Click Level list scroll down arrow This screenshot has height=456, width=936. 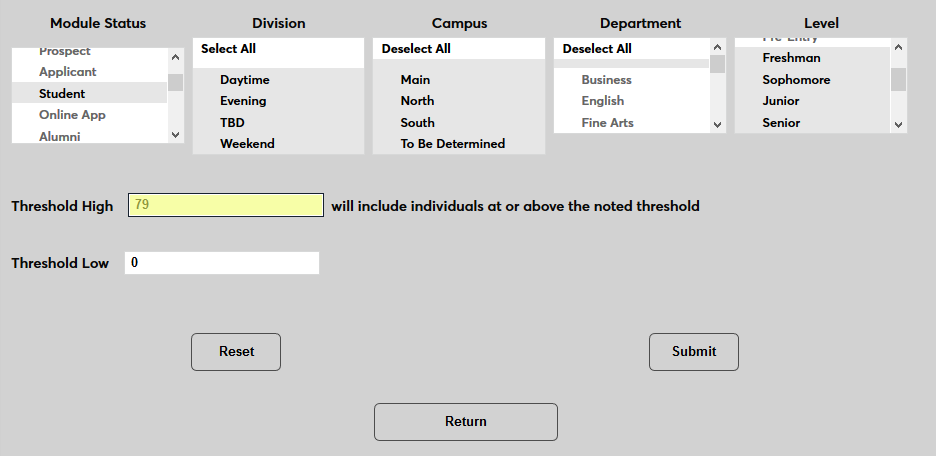click(x=898, y=124)
